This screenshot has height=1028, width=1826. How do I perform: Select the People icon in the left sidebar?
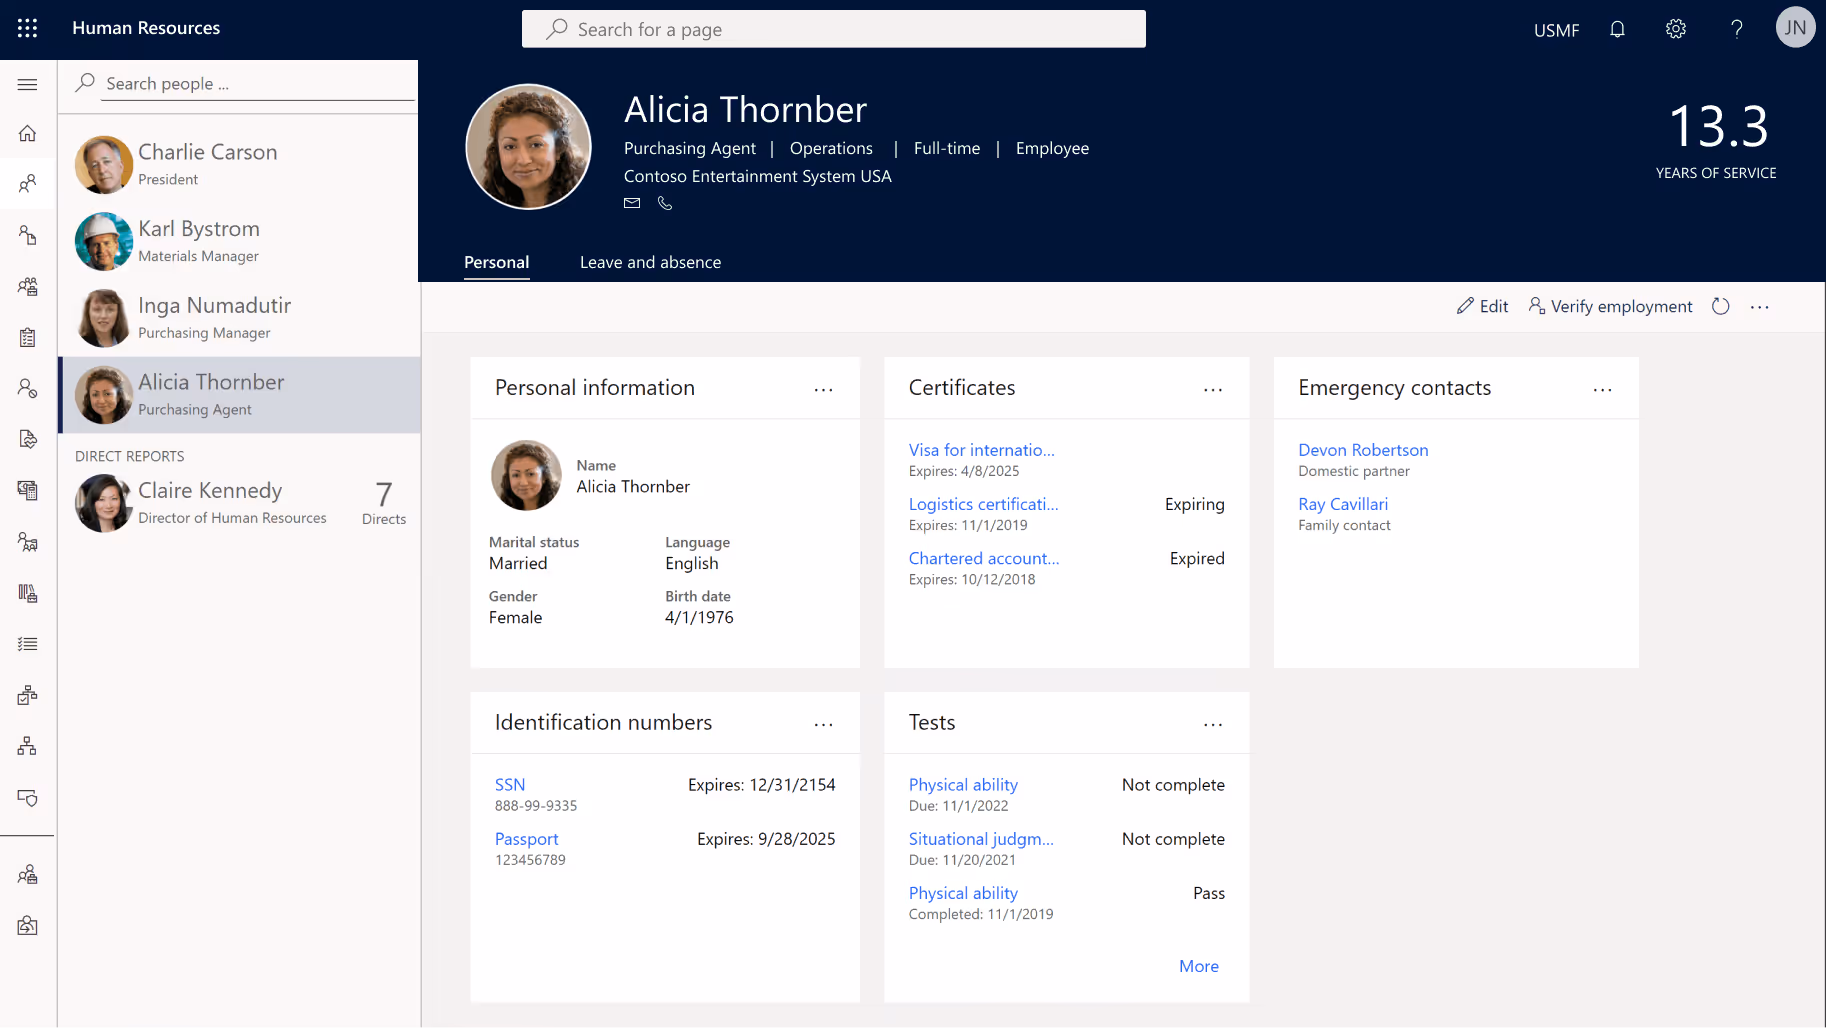(27, 184)
